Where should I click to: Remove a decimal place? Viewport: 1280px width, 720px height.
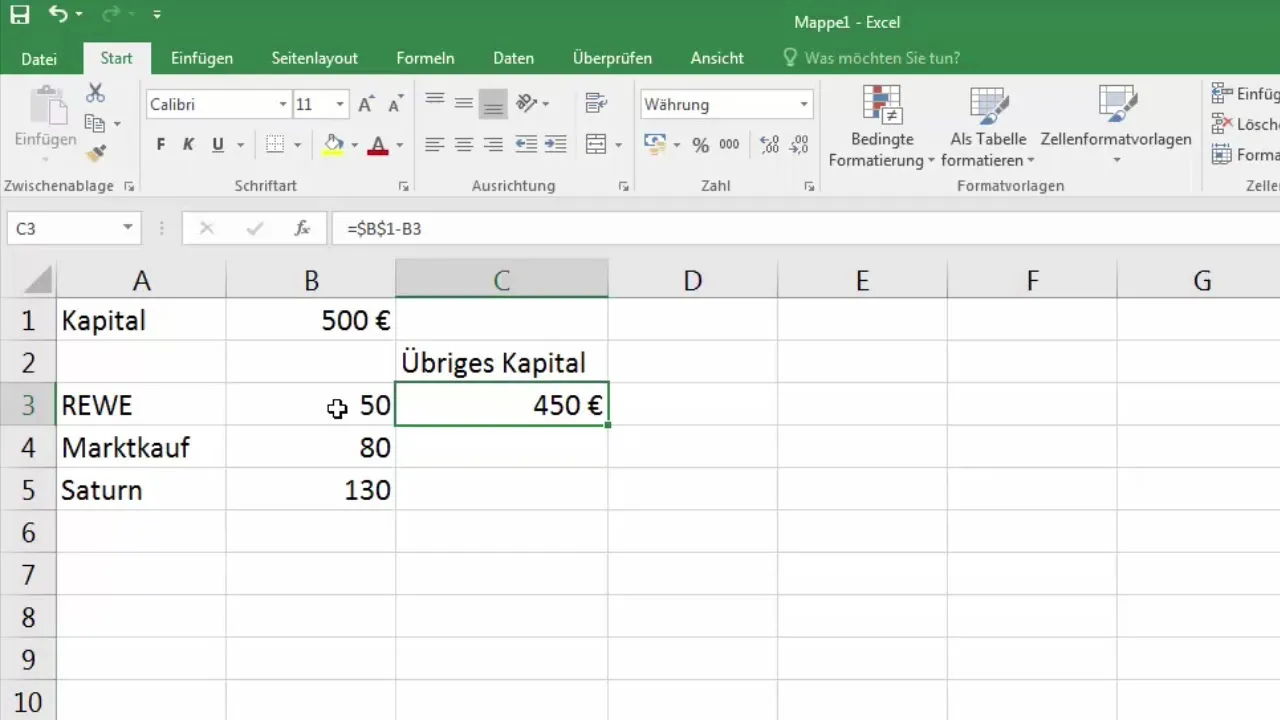[x=798, y=145]
